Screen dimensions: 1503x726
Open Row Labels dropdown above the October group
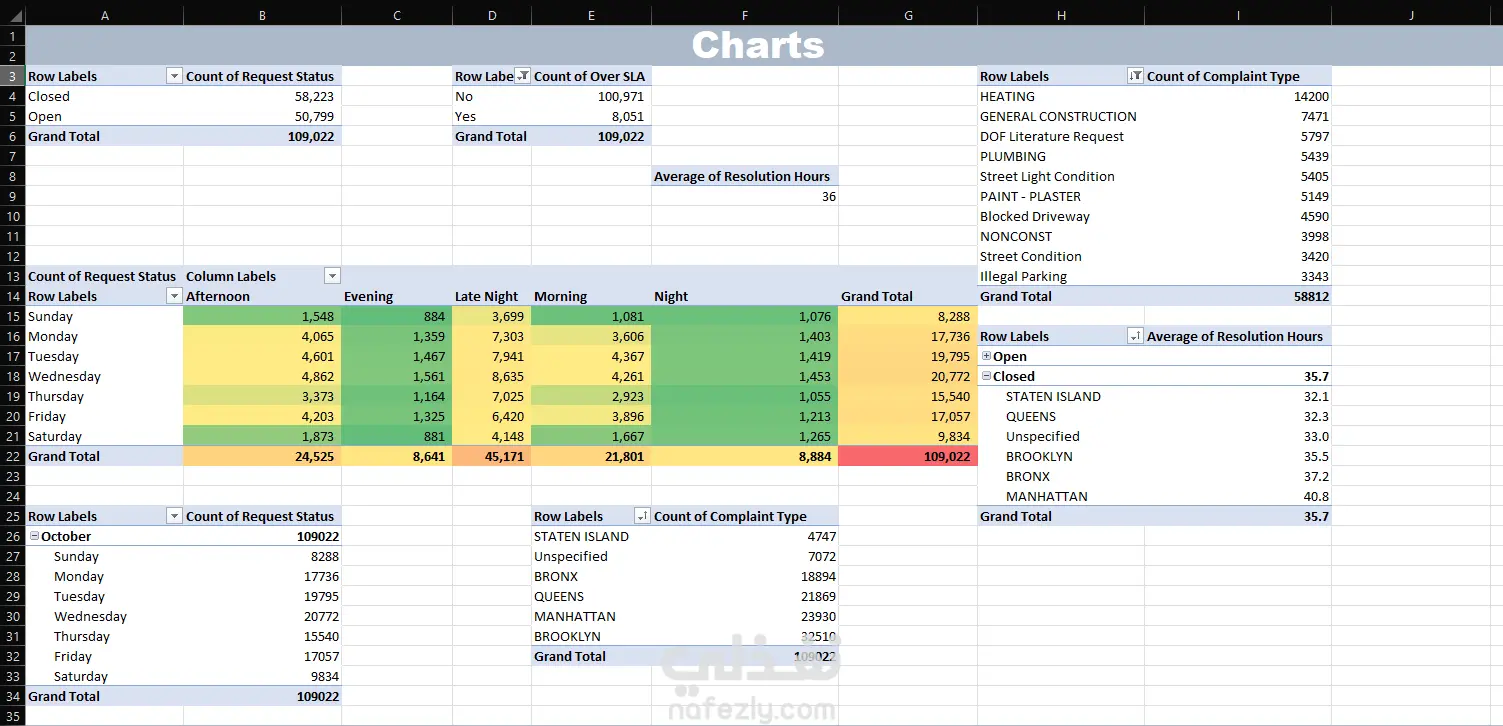(174, 516)
